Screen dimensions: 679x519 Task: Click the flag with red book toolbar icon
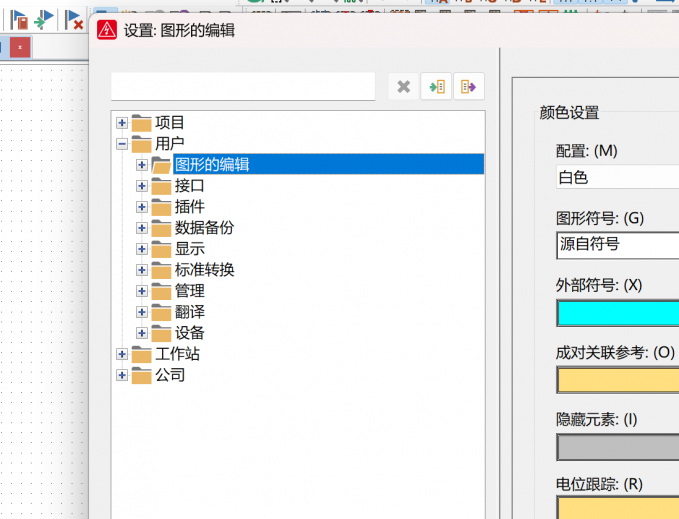point(19,20)
